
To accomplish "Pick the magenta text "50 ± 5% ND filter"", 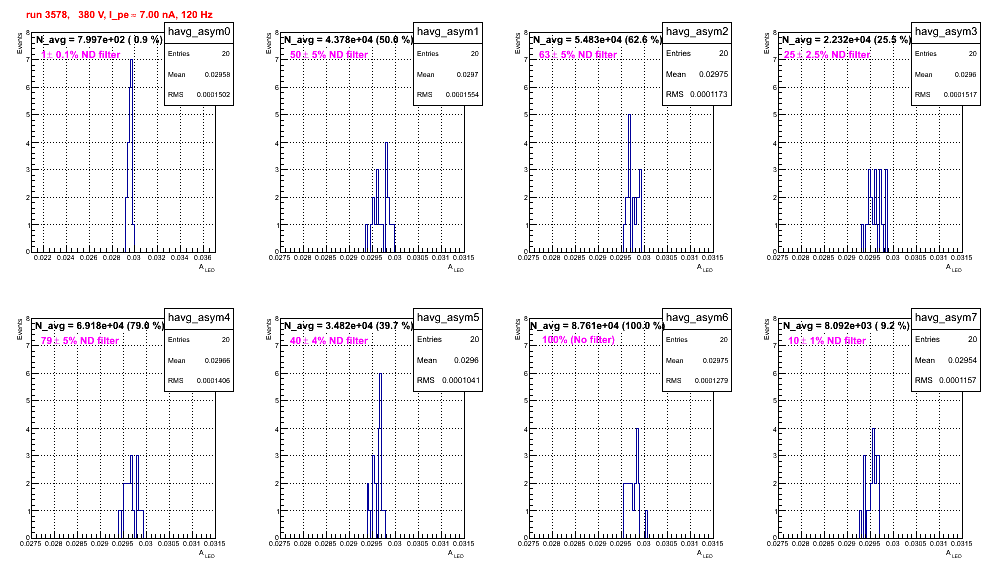I will [x=329, y=55].
